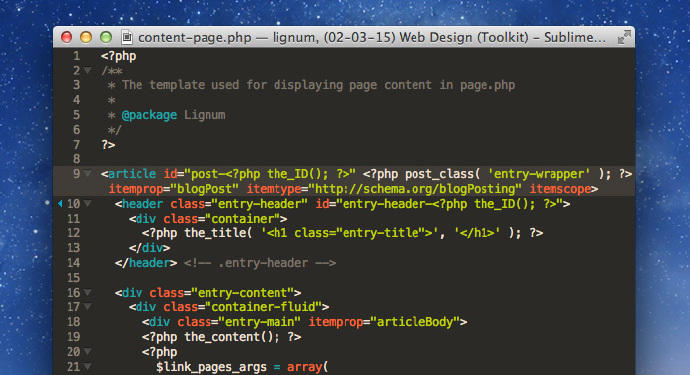690x375 pixels.
Task: Click the itemprop="blogPost" attribute
Action: (x=173, y=189)
